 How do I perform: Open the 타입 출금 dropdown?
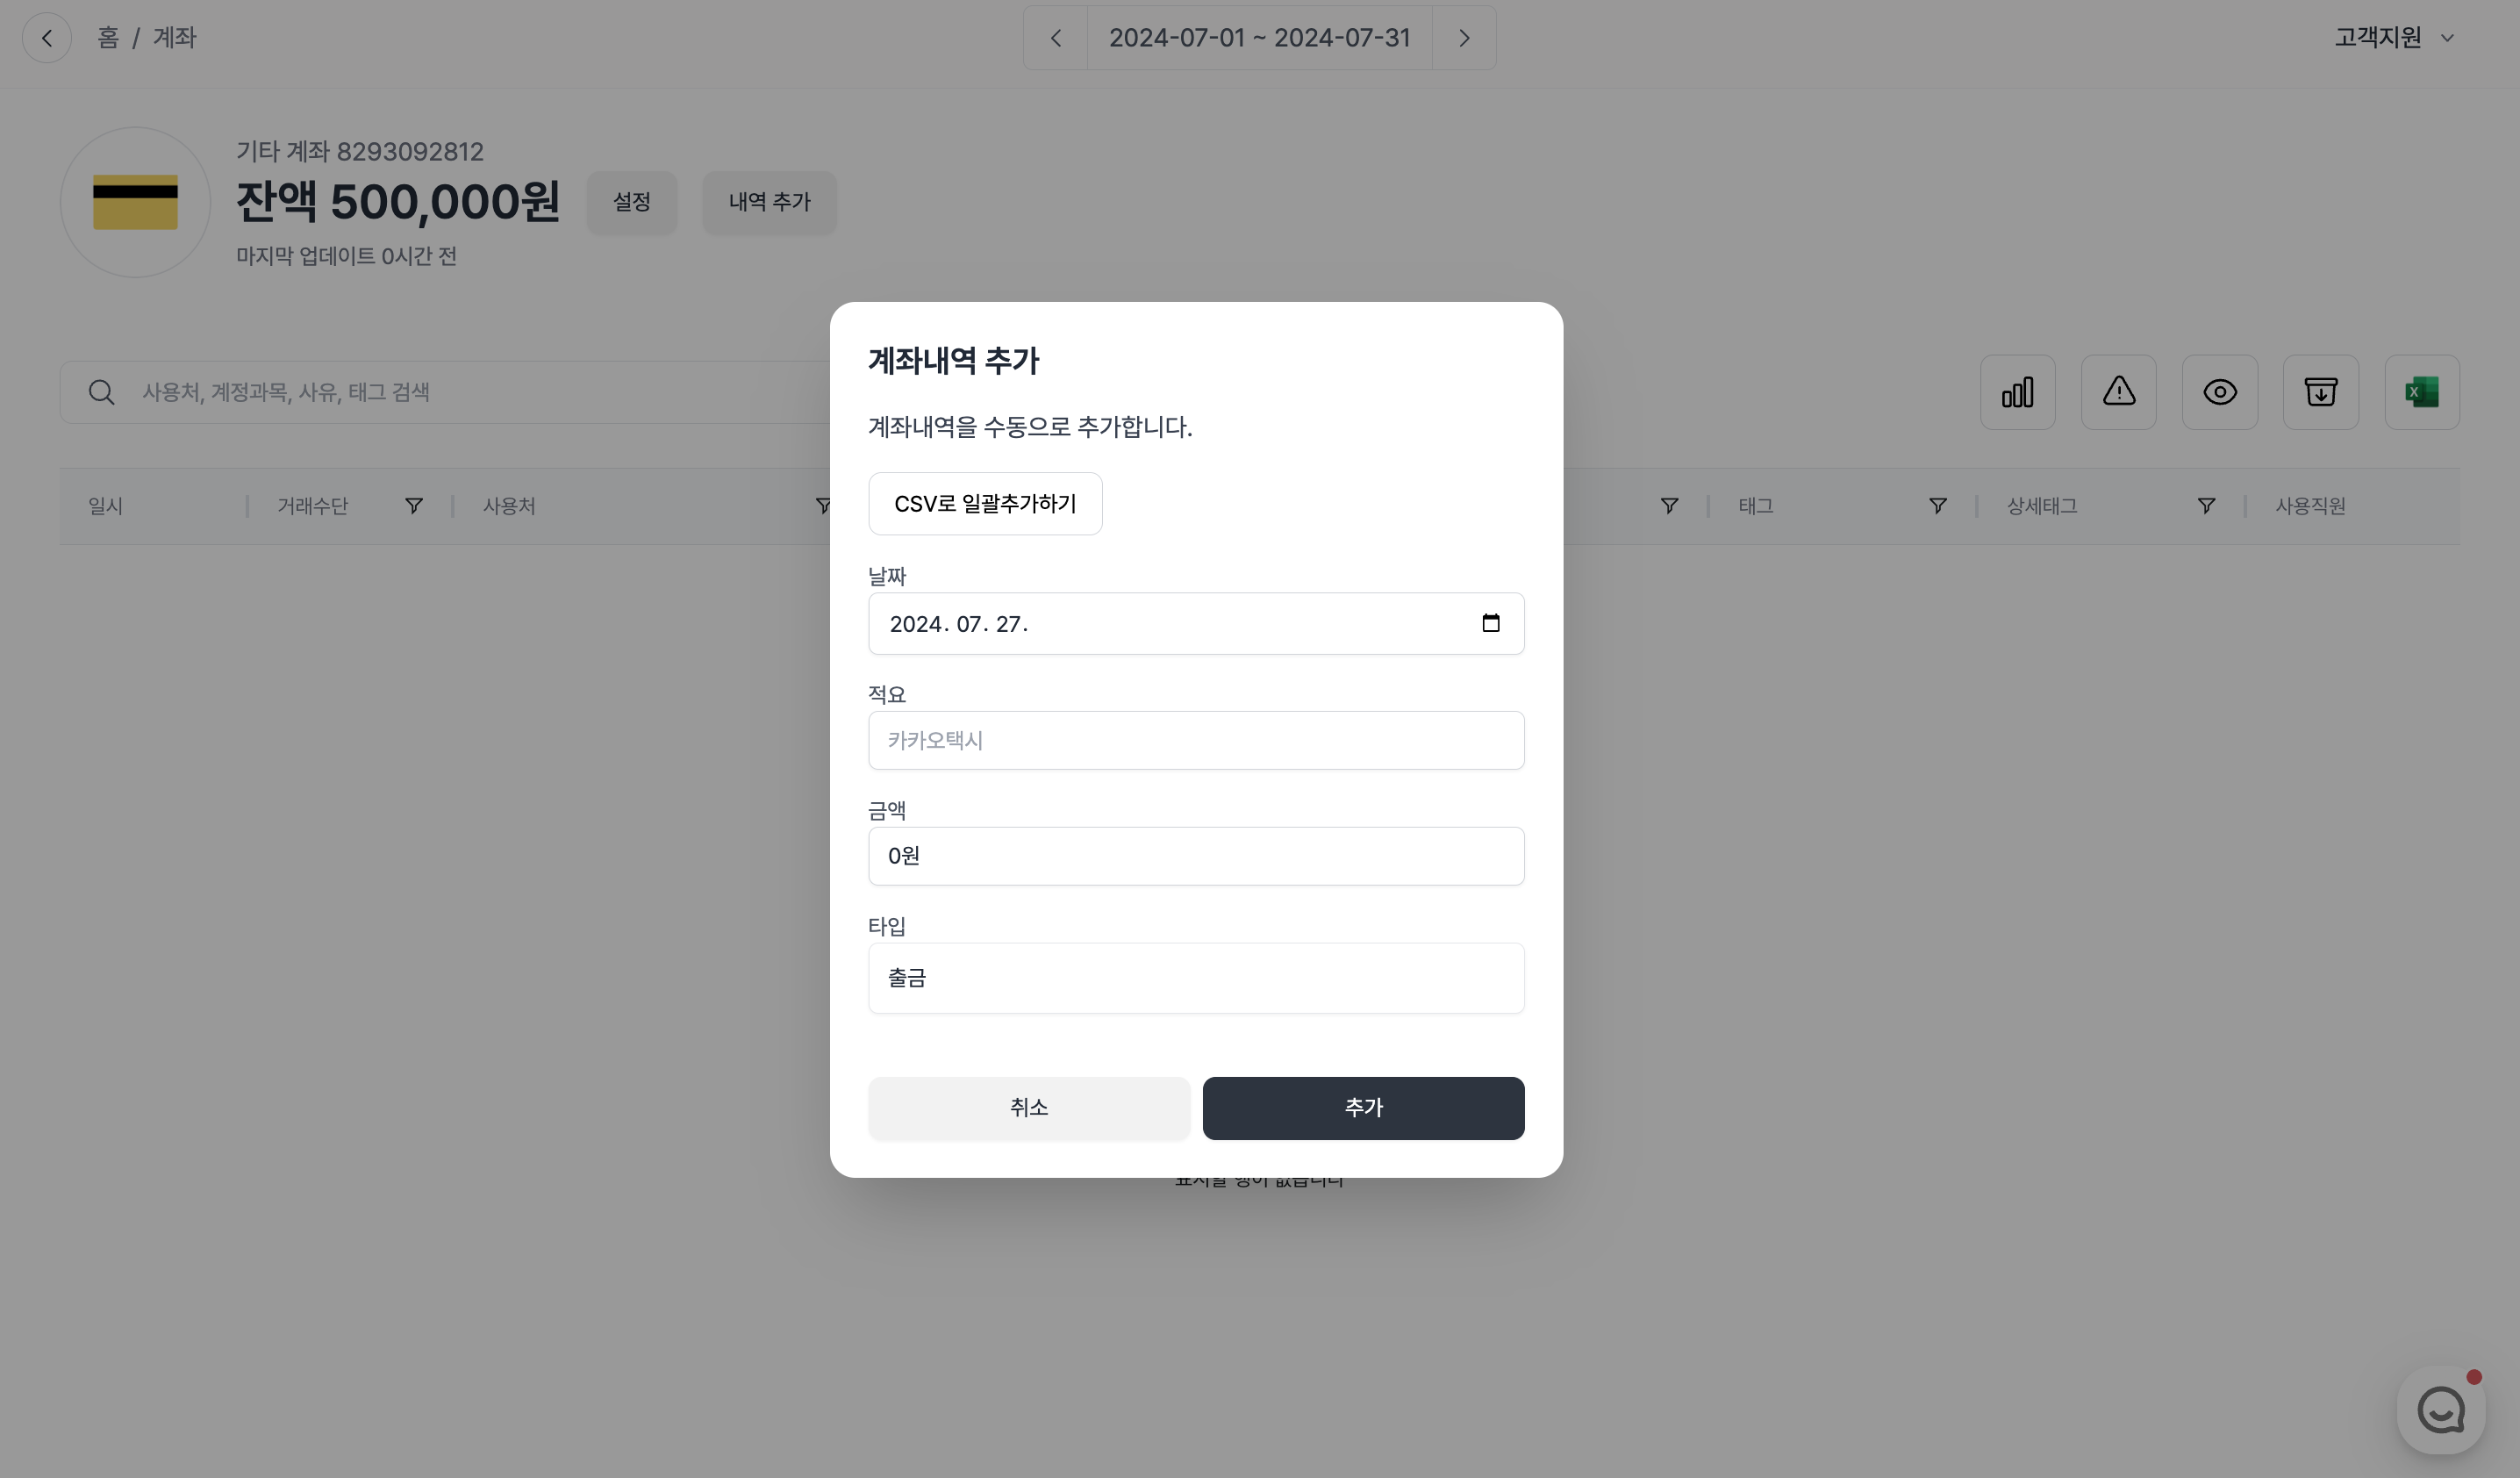(1195, 978)
